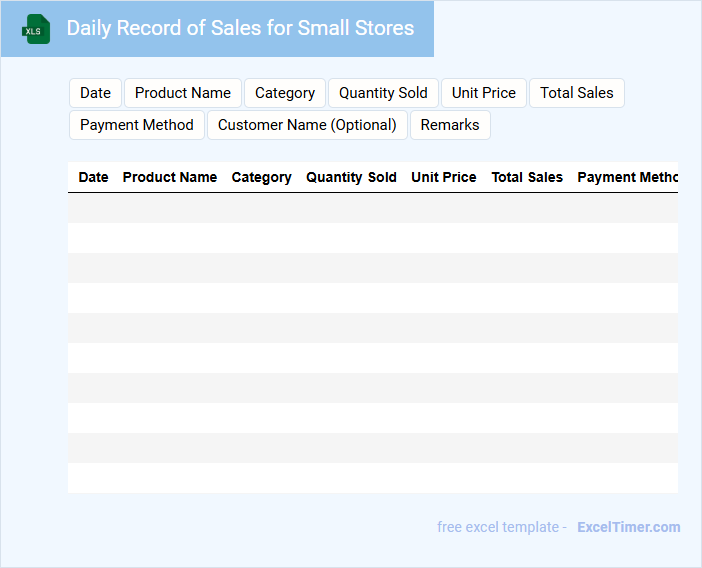
Task: Click the Category tag button
Action: pyautogui.click(x=285, y=93)
